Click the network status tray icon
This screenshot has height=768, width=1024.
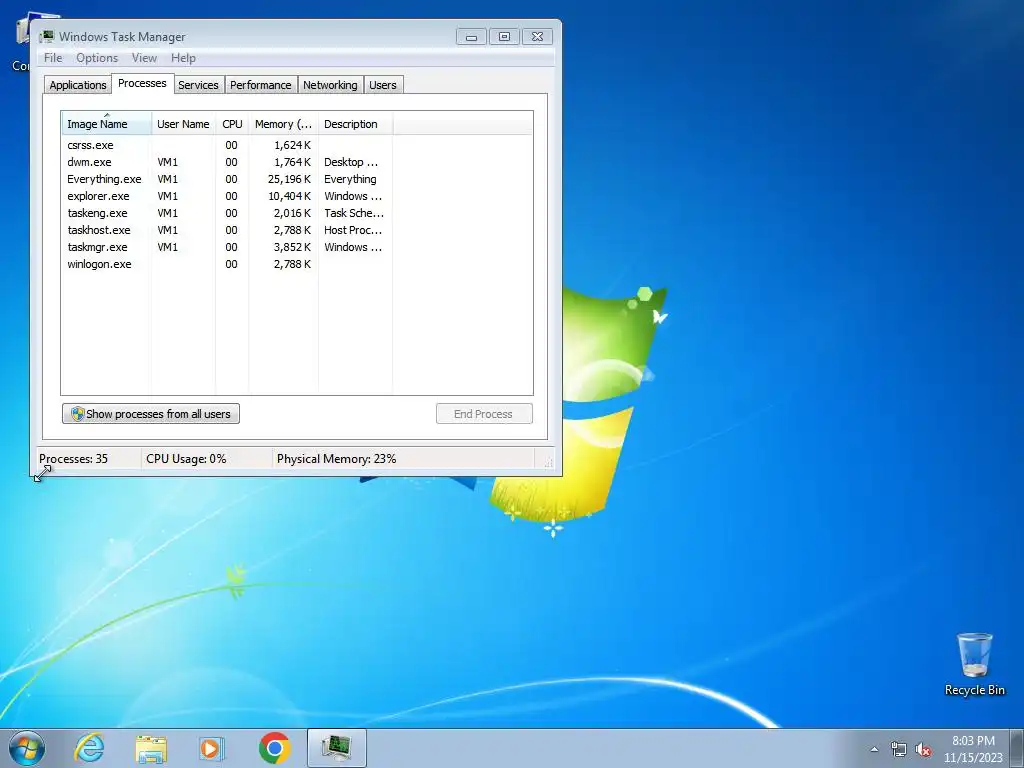[899, 749]
